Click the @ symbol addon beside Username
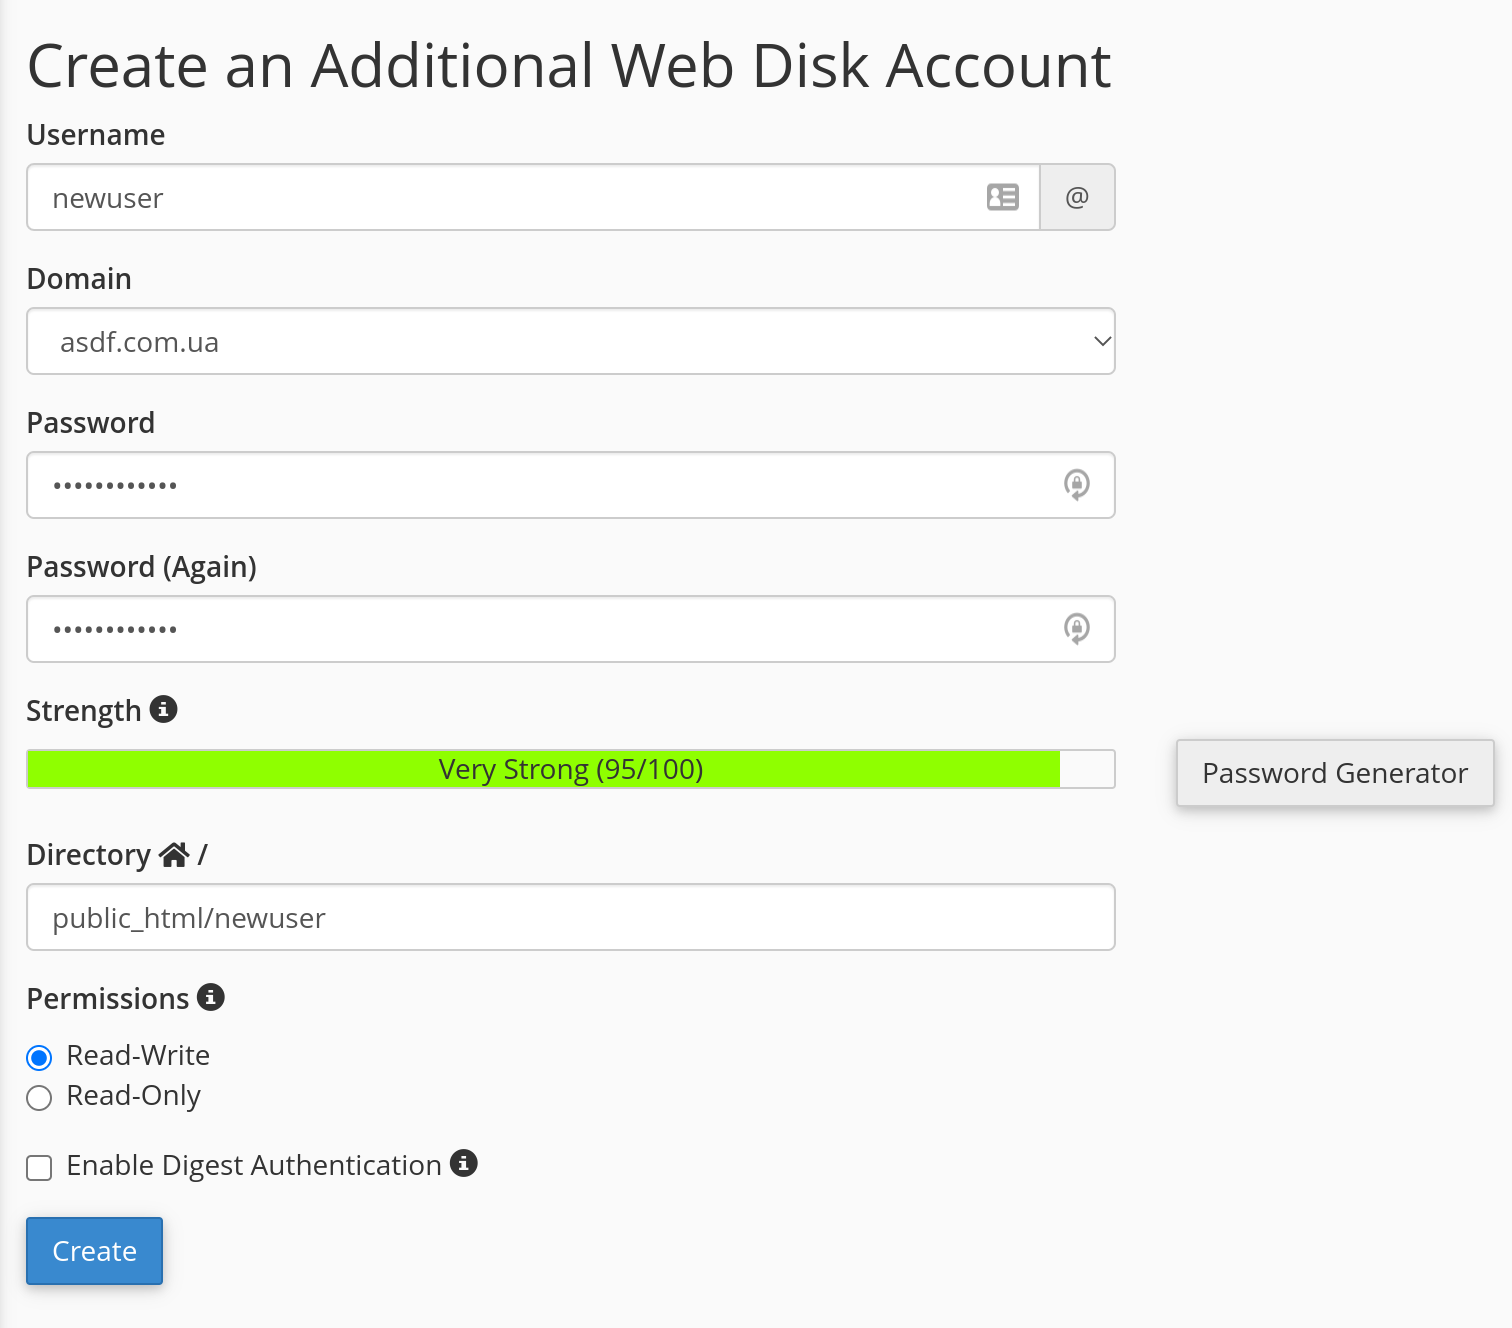 [1077, 197]
